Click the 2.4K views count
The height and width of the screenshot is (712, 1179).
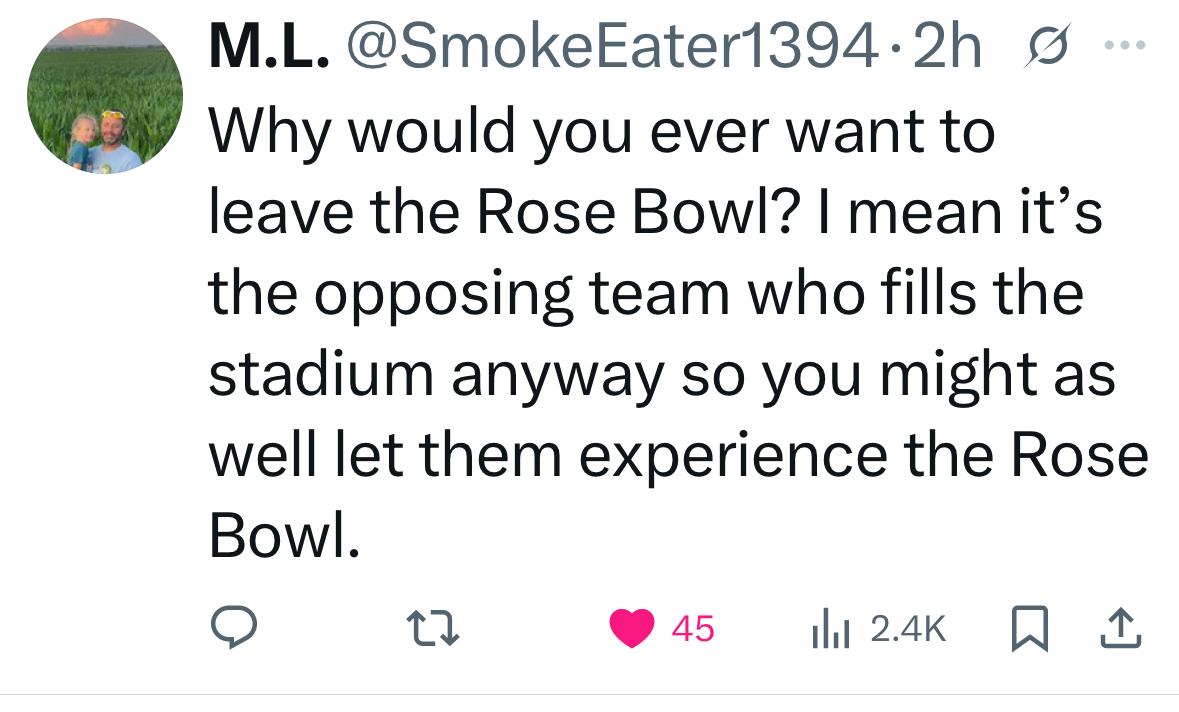[x=907, y=629]
